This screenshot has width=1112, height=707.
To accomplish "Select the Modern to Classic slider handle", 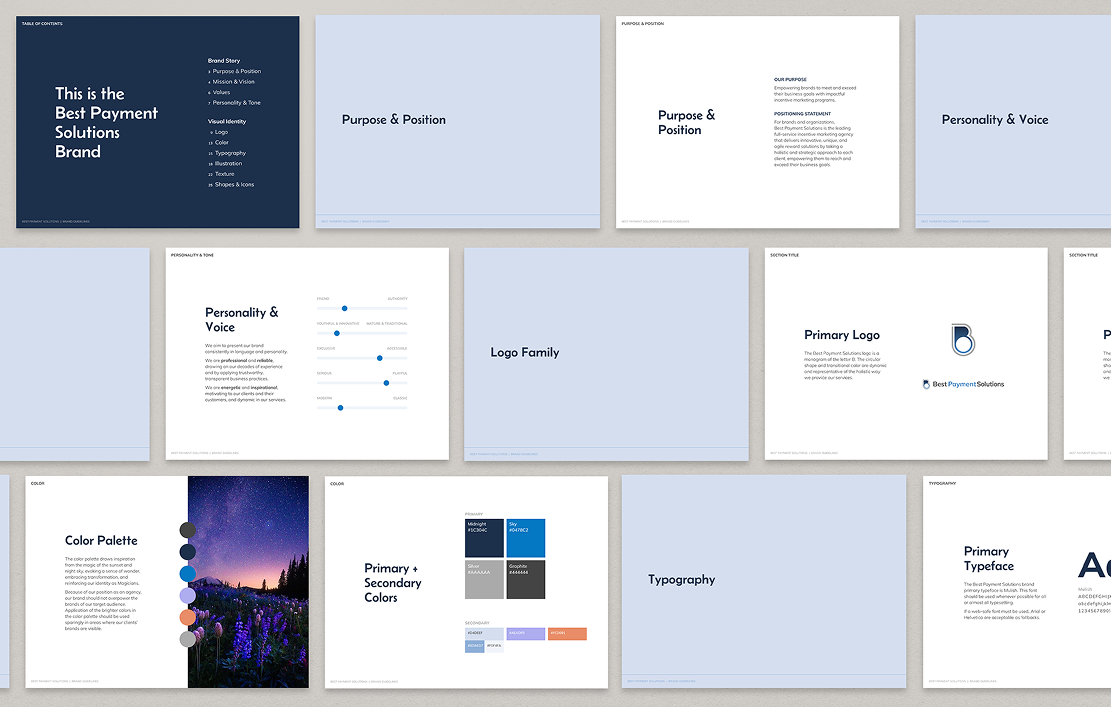I will coord(340,408).
